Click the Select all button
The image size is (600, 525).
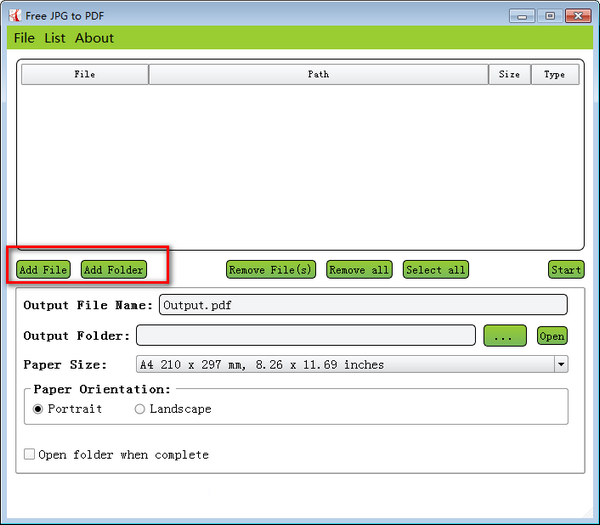click(435, 270)
